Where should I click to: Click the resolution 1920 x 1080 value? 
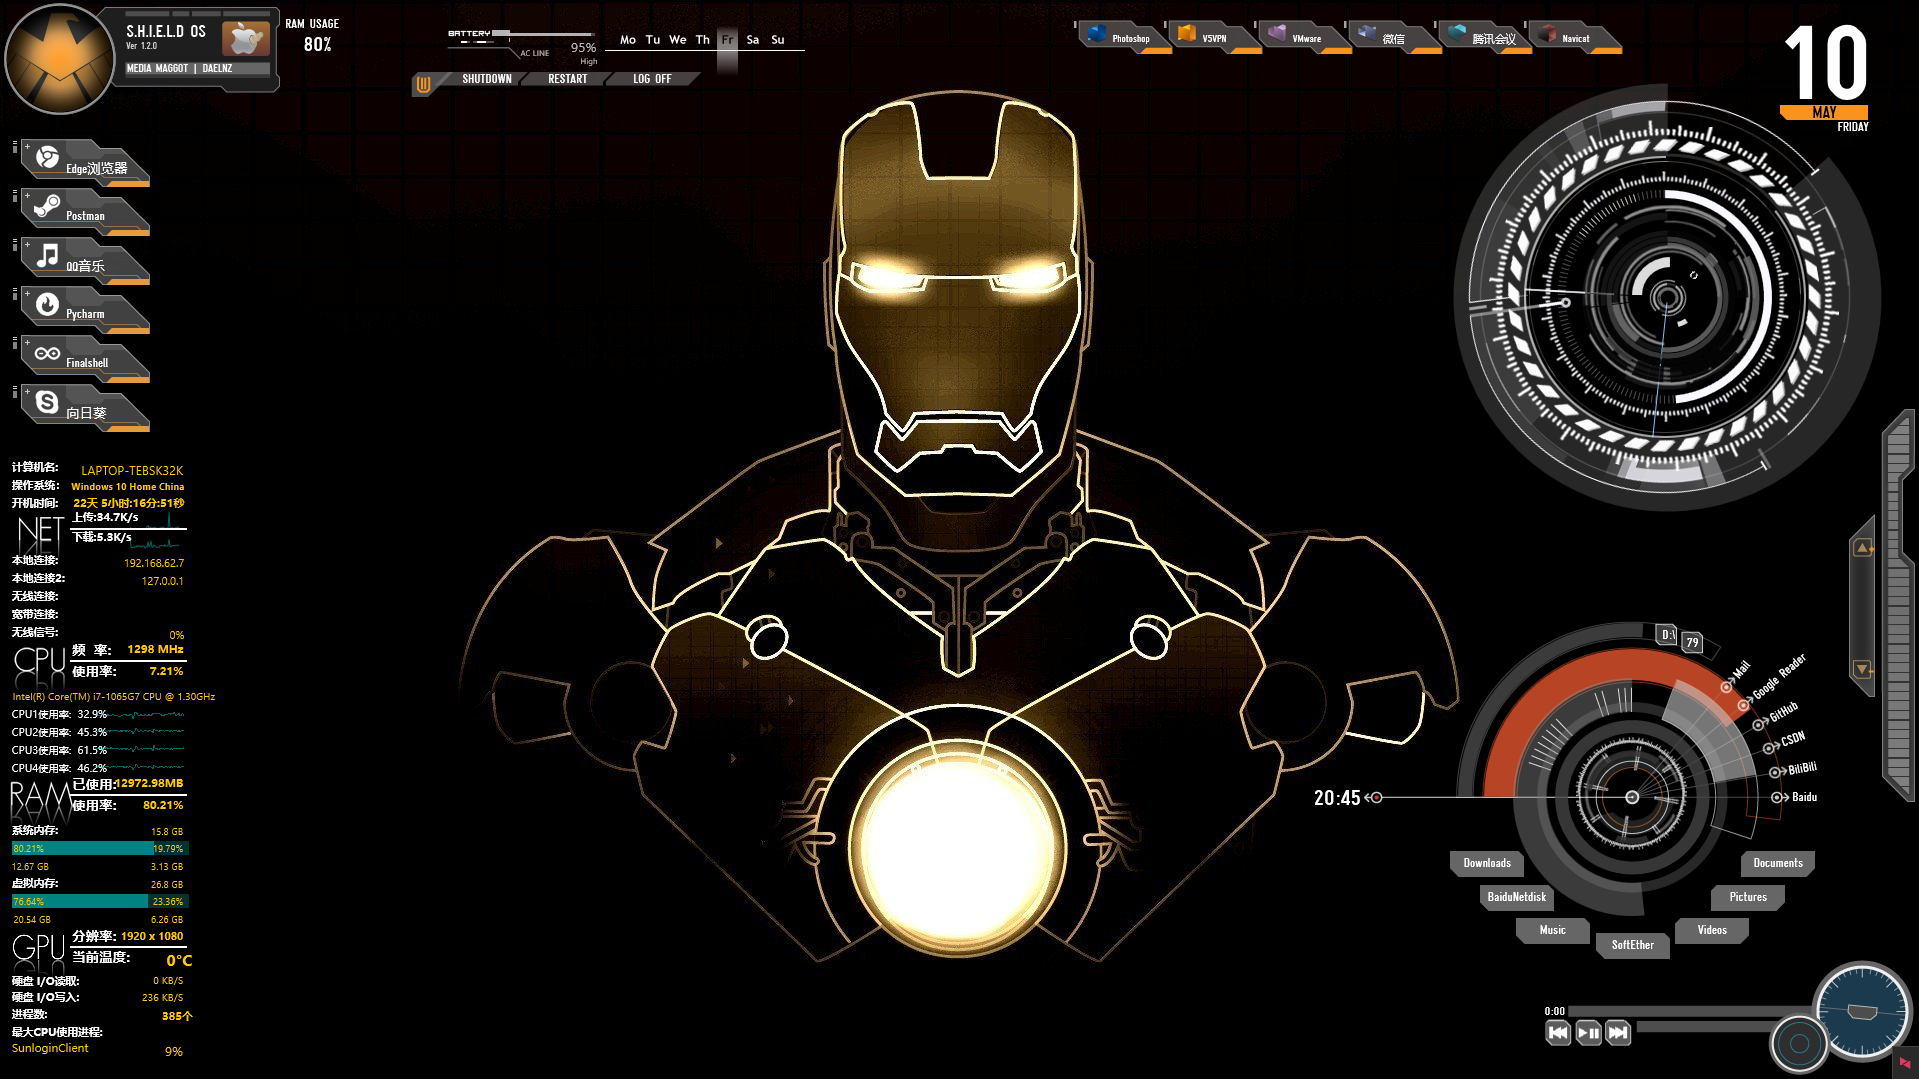coord(152,936)
